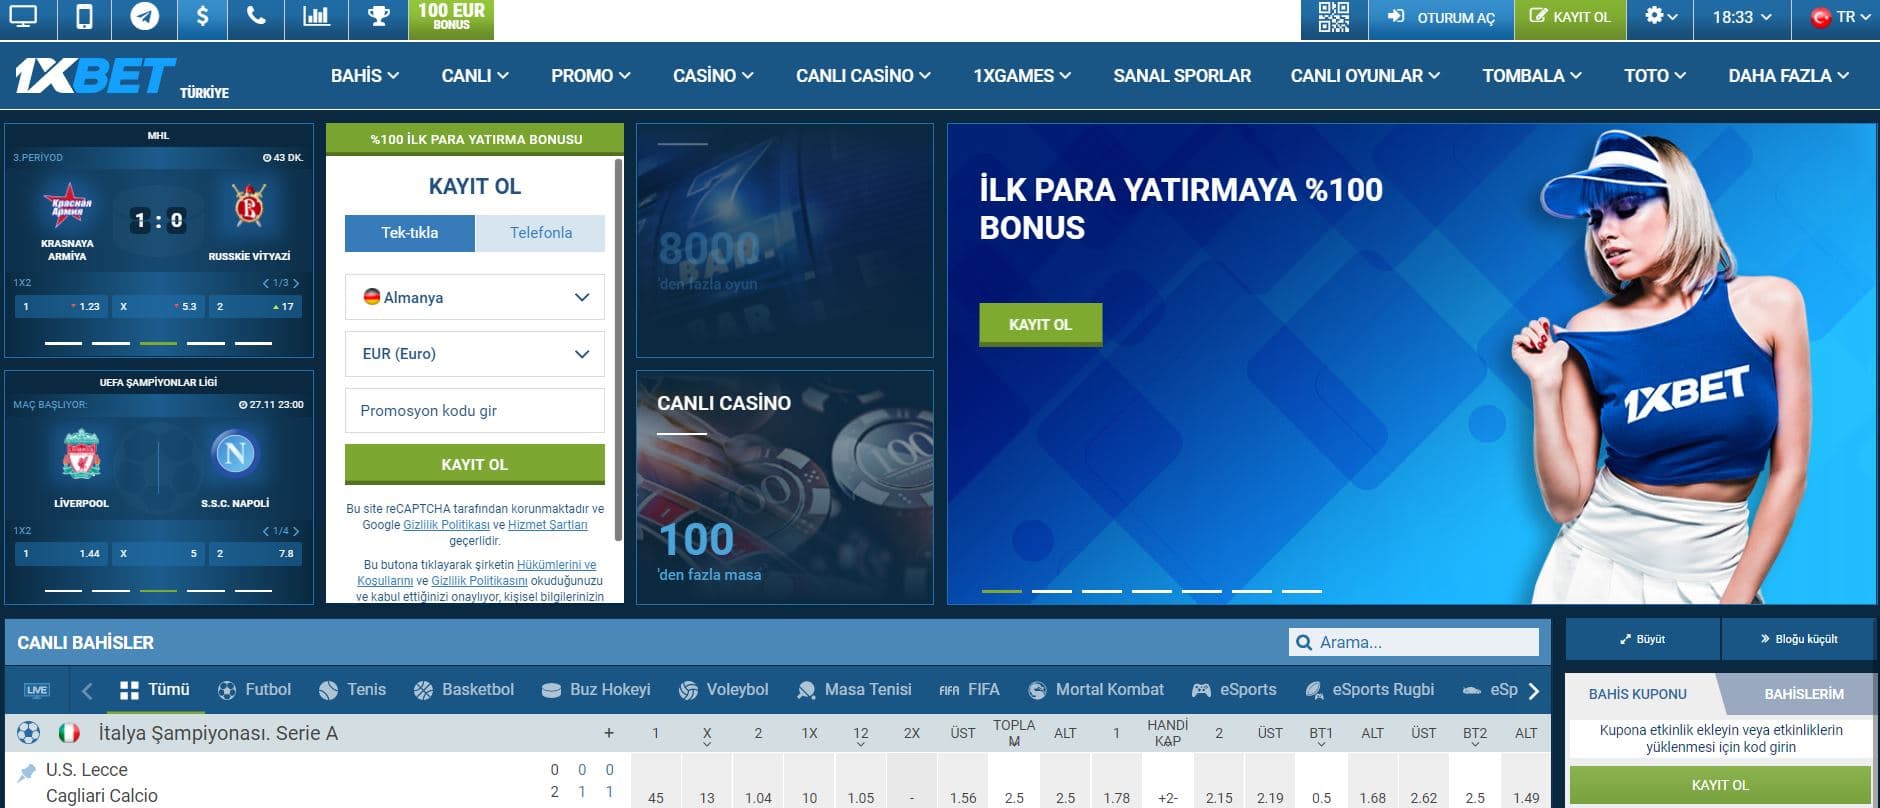Select the last banner slide indicator
The height and width of the screenshot is (808, 1880).
click(1302, 591)
